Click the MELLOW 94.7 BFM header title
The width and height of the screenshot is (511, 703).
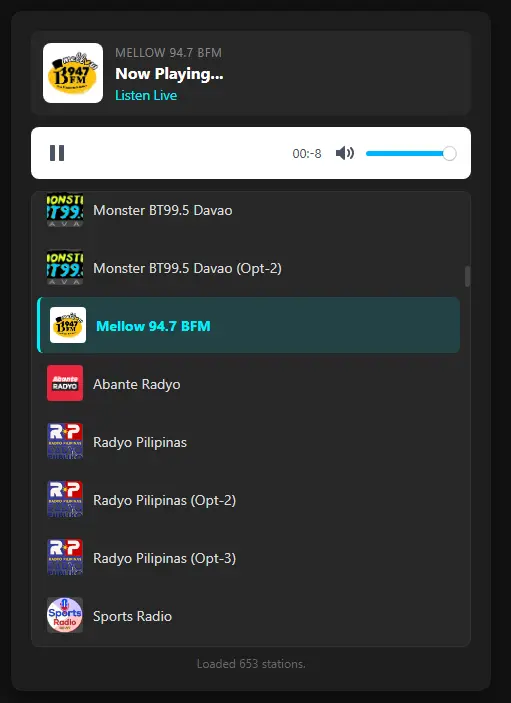point(169,53)
